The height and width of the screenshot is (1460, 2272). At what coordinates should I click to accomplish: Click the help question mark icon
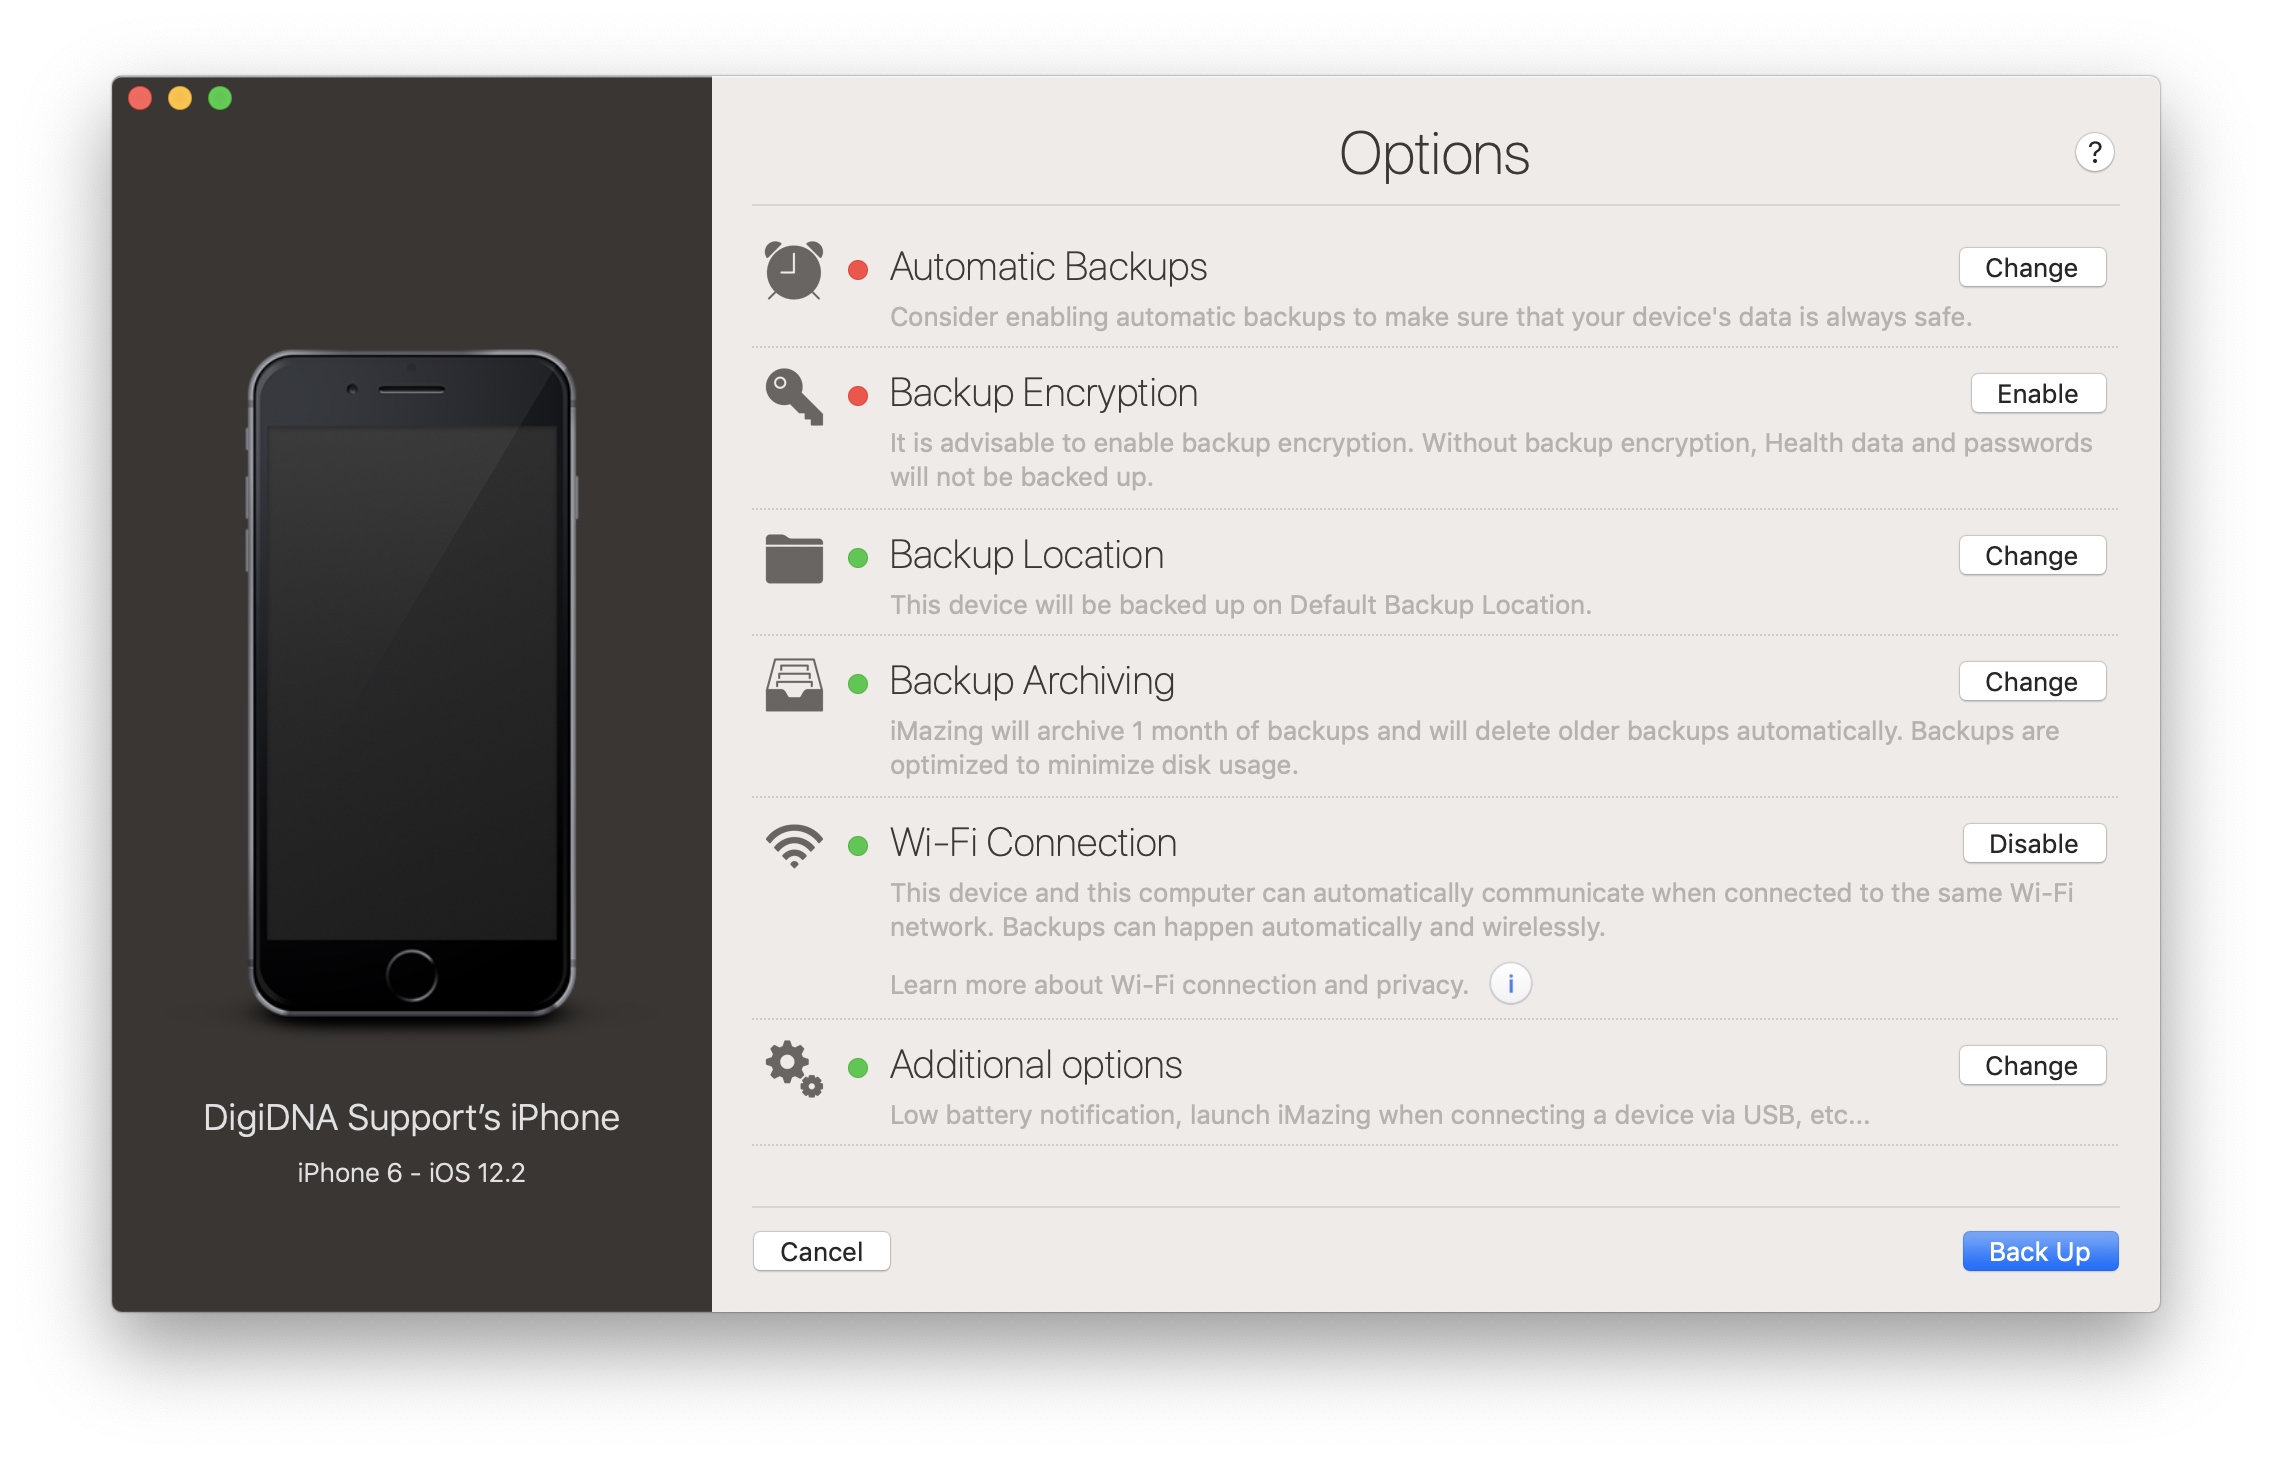pyautogui.click(x=2093, y=149)
